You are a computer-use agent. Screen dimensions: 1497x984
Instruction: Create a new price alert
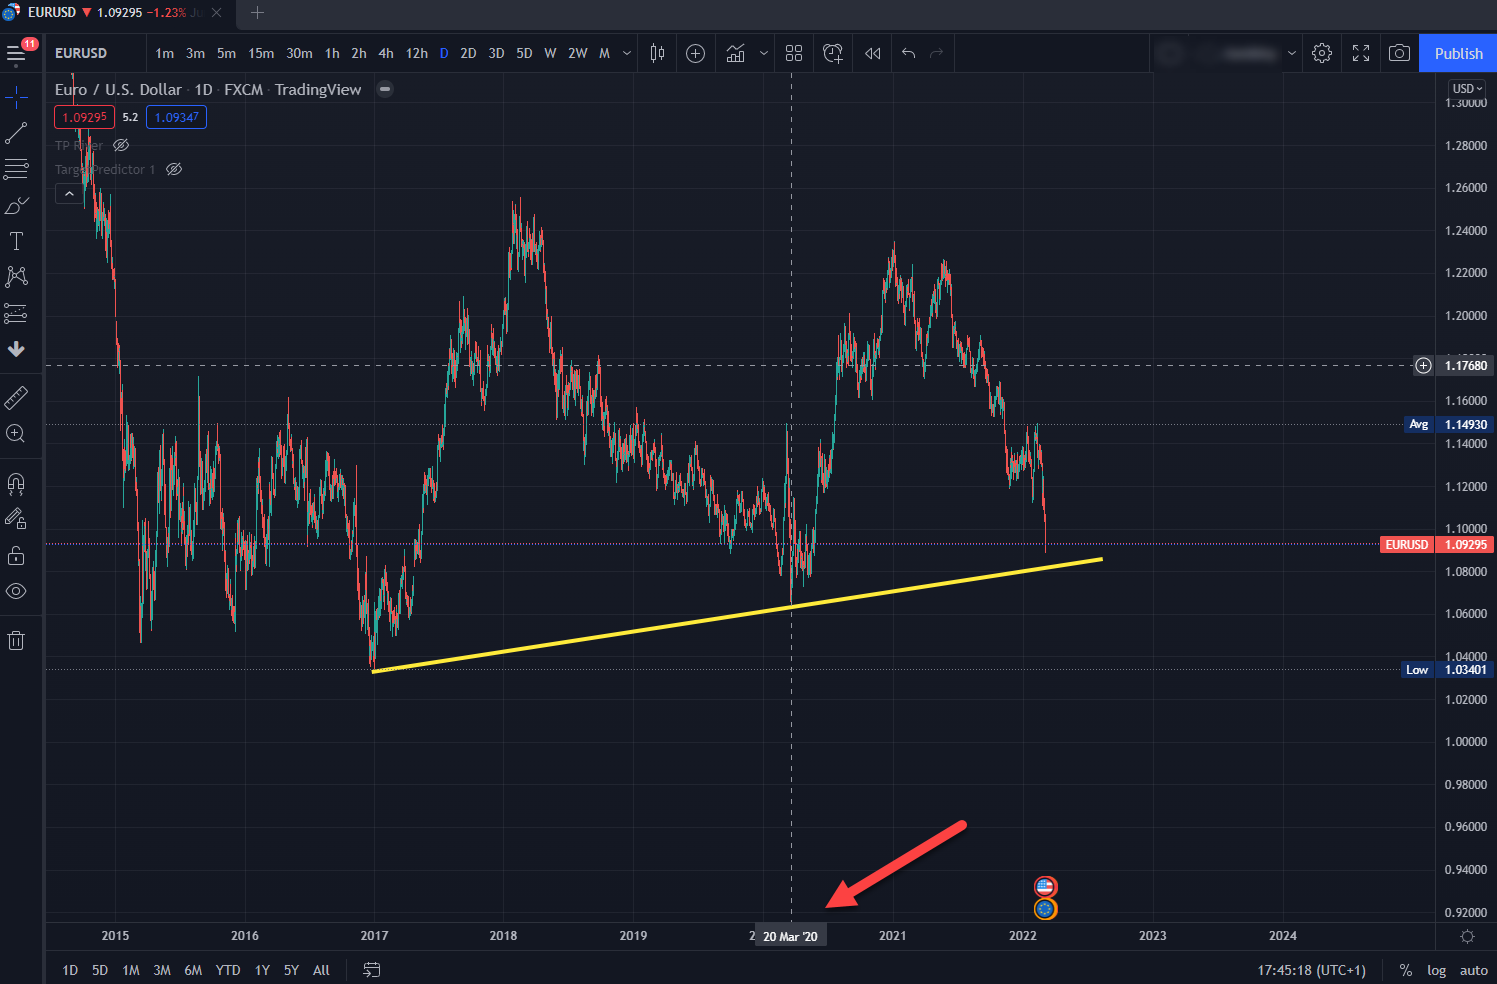(832, 53)
